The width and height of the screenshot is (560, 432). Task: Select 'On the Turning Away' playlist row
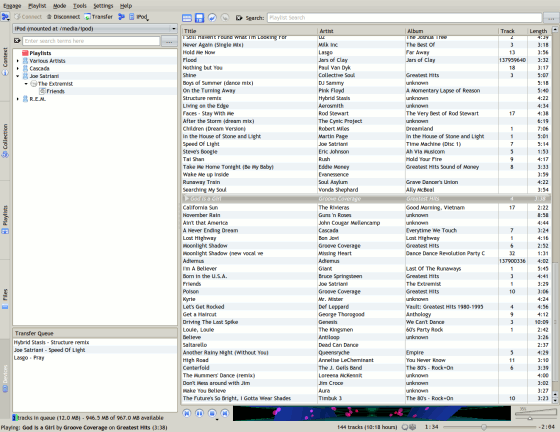point(366,91)
